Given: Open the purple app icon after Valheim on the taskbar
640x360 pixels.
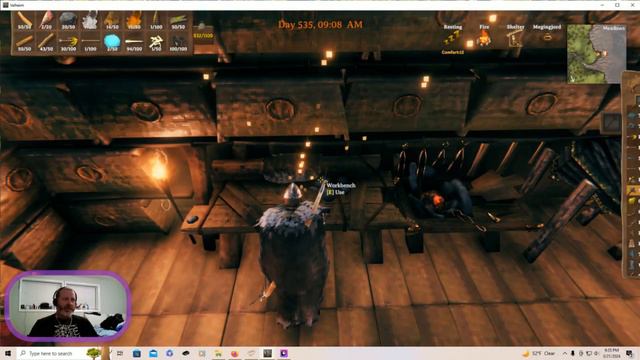Looking at the screenshot, I should click(x=284, y=353).
